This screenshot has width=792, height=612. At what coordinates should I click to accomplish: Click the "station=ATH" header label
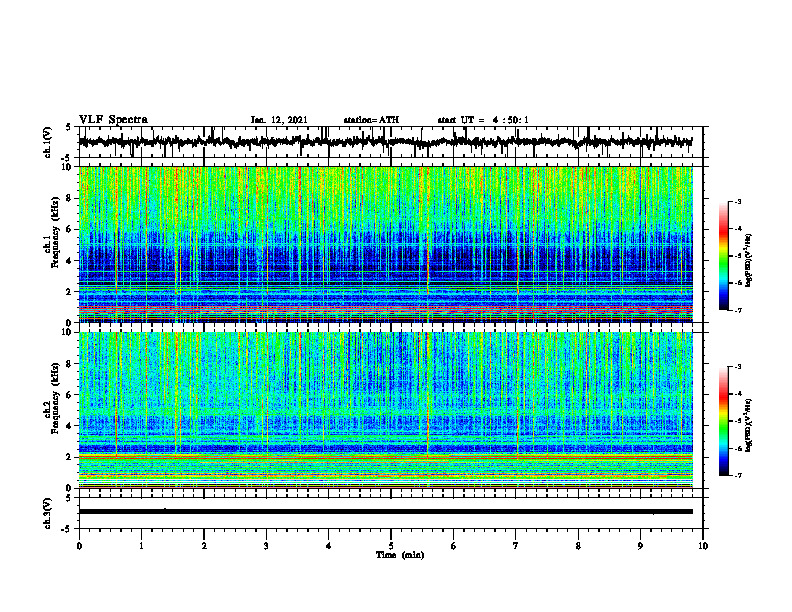(x=371, y=120)
